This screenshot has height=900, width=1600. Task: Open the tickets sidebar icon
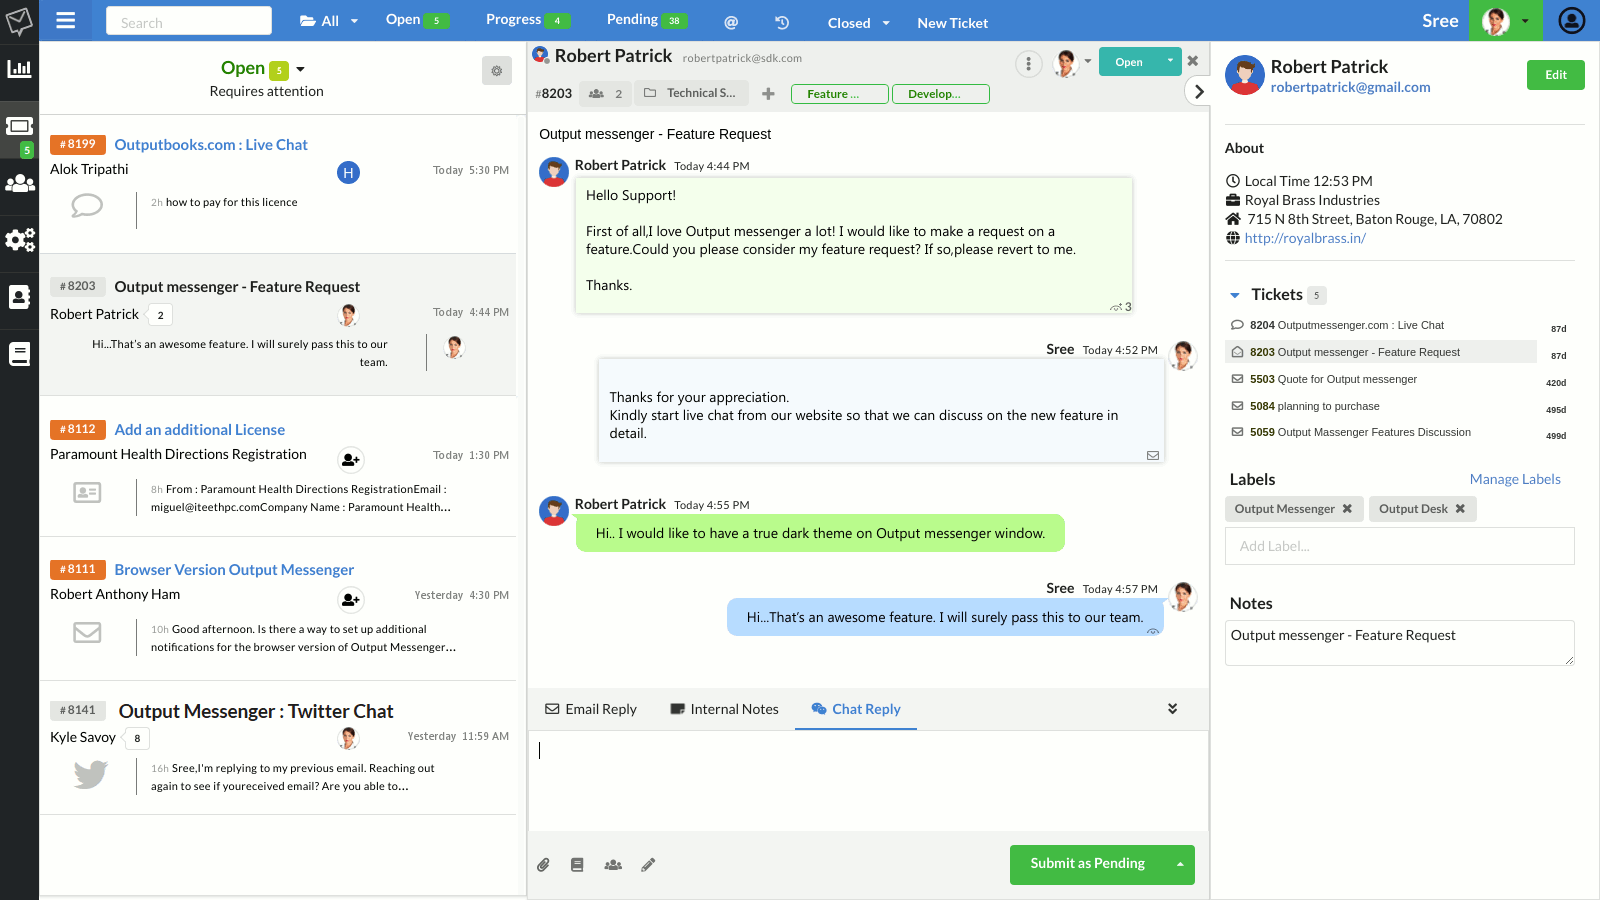coord(19,127)
